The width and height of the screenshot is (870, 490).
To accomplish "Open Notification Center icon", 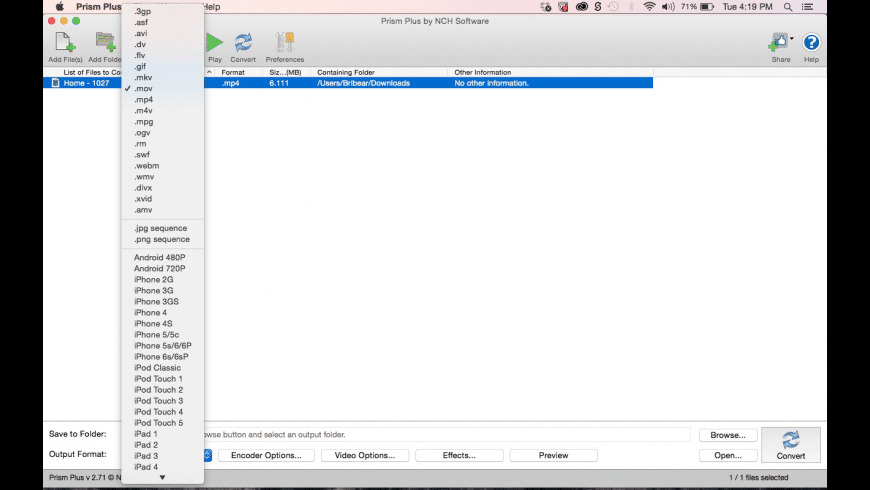I will pos(808,7).
